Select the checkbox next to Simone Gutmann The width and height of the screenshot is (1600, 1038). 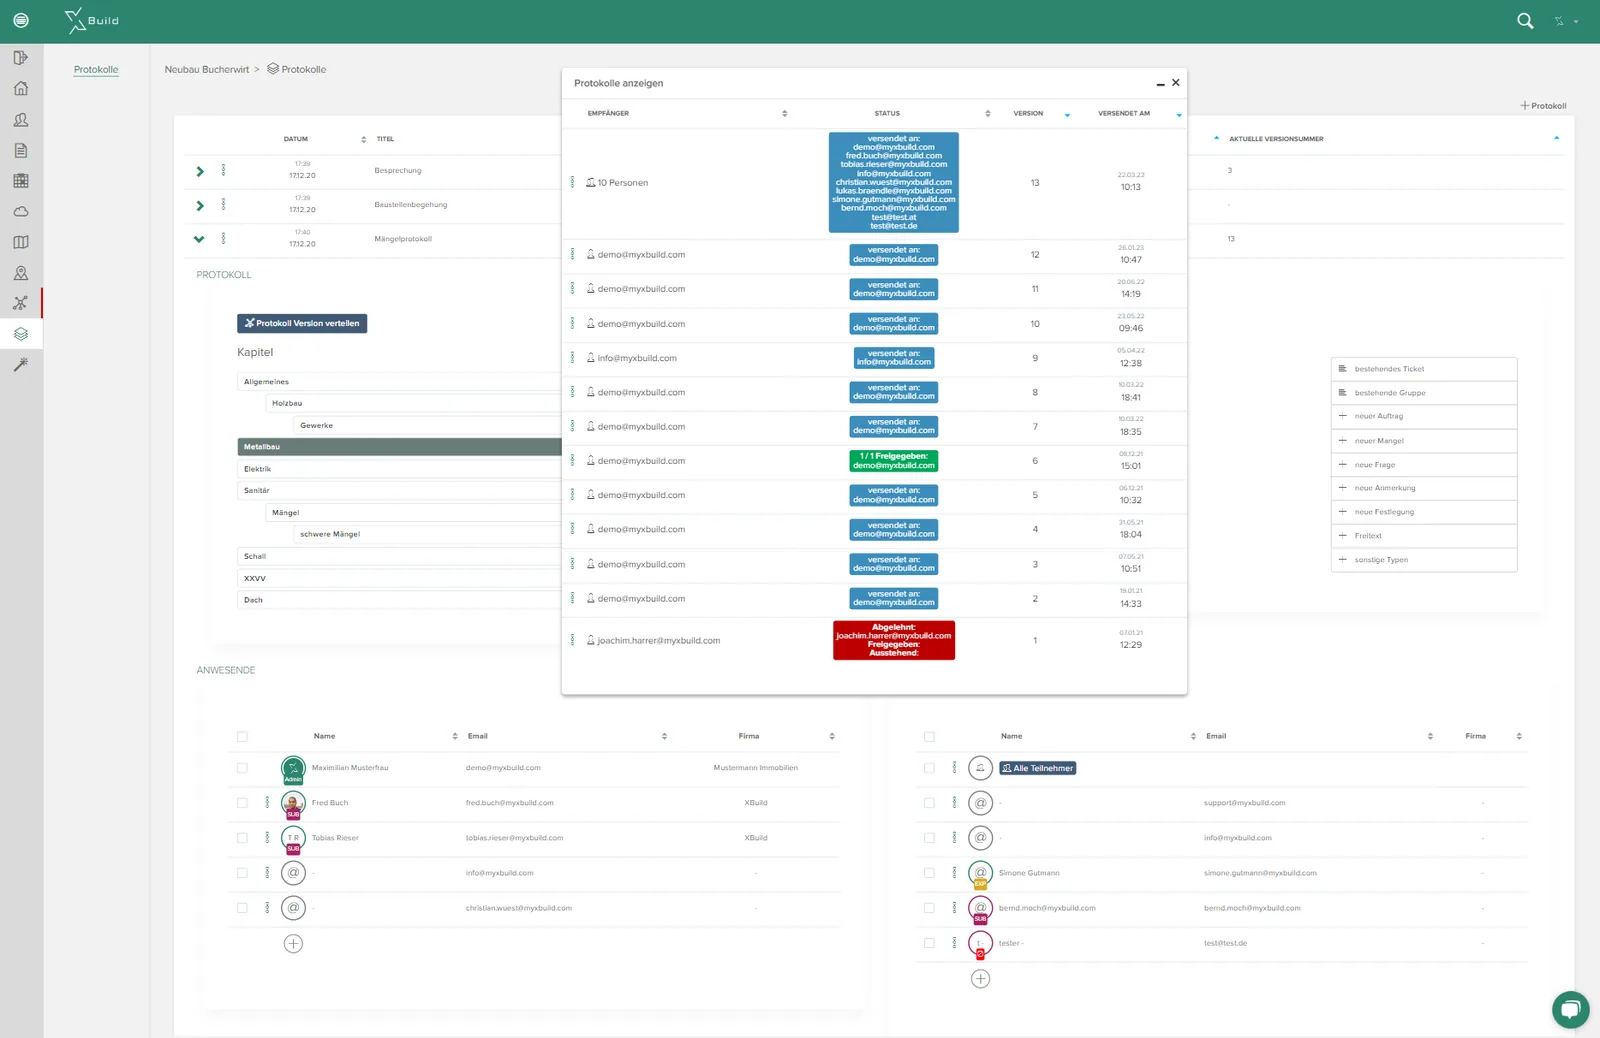click(x=929, y=873)
